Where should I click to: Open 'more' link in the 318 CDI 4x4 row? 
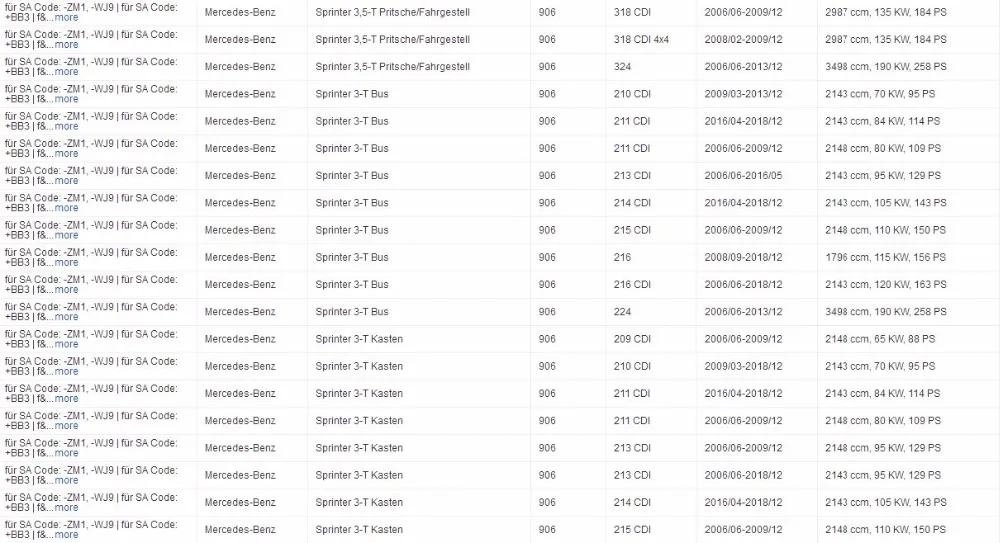coord(66,45)
